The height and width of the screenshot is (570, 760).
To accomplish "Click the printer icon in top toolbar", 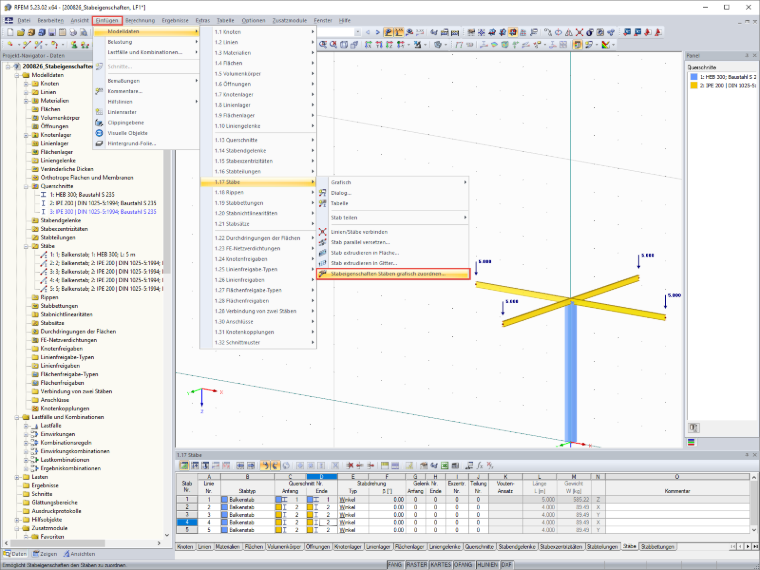I will (x=73, y=32).
